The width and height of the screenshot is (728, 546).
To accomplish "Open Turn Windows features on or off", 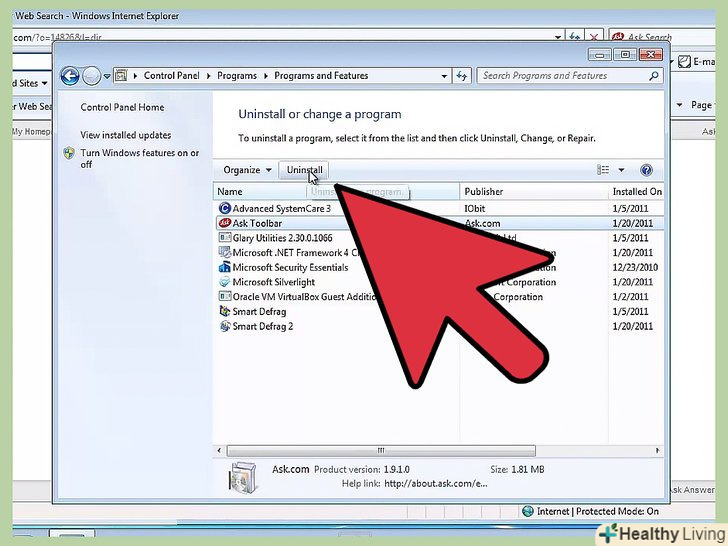I will pos(139,158).
